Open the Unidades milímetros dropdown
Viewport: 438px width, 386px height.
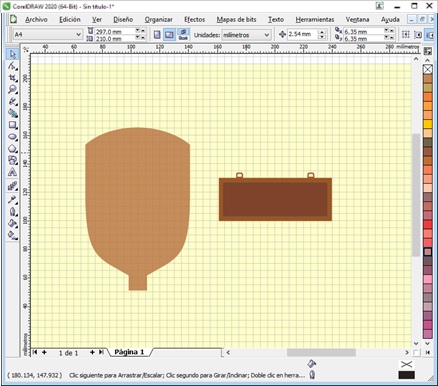click(267, 35)
